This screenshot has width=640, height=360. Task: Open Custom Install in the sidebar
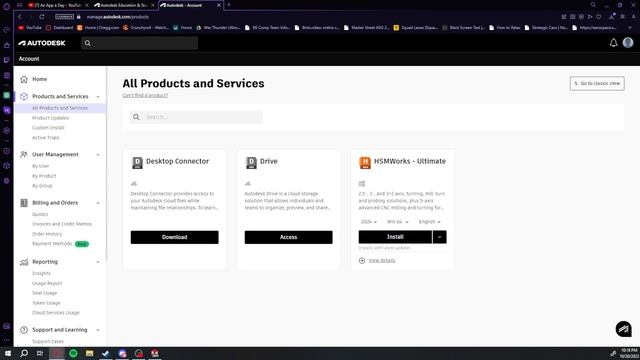[x=48, y=128]
